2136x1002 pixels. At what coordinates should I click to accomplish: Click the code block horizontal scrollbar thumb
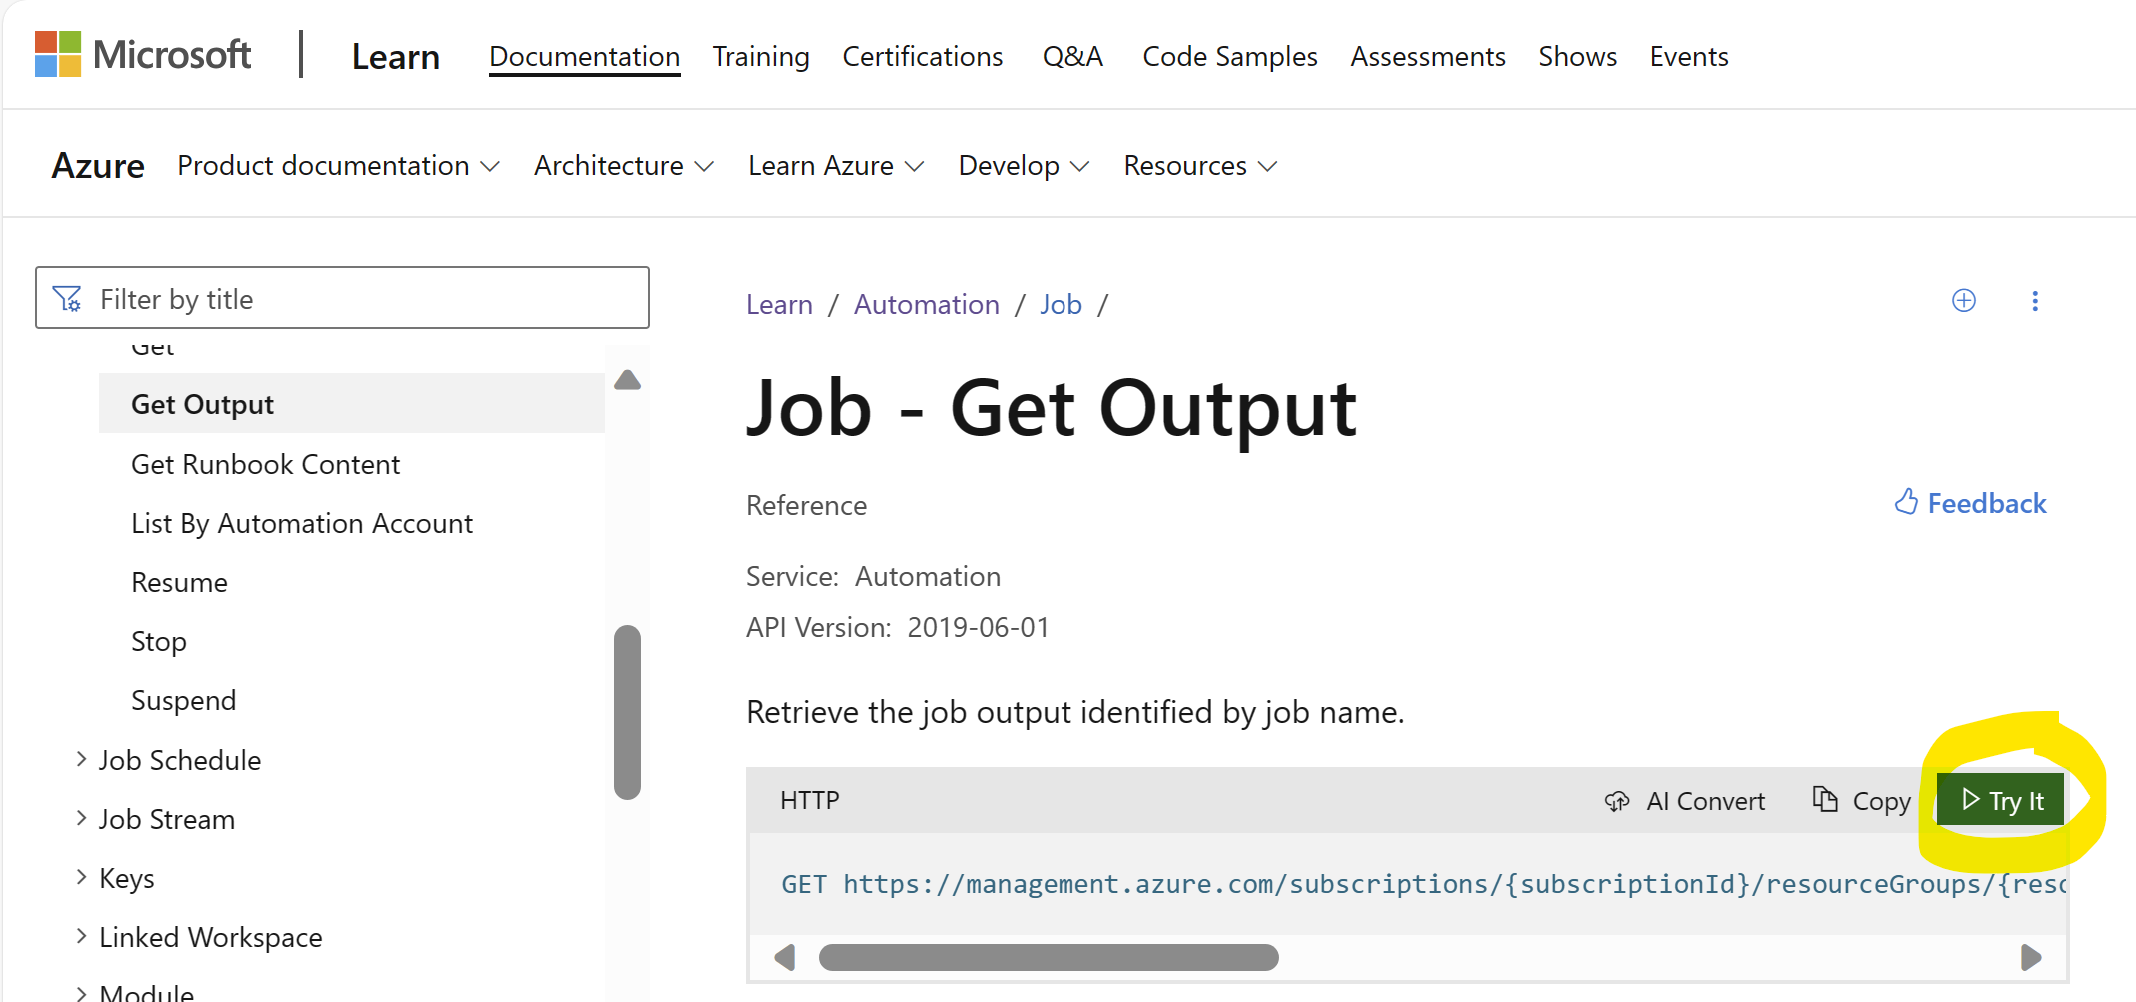[1048, 957]
